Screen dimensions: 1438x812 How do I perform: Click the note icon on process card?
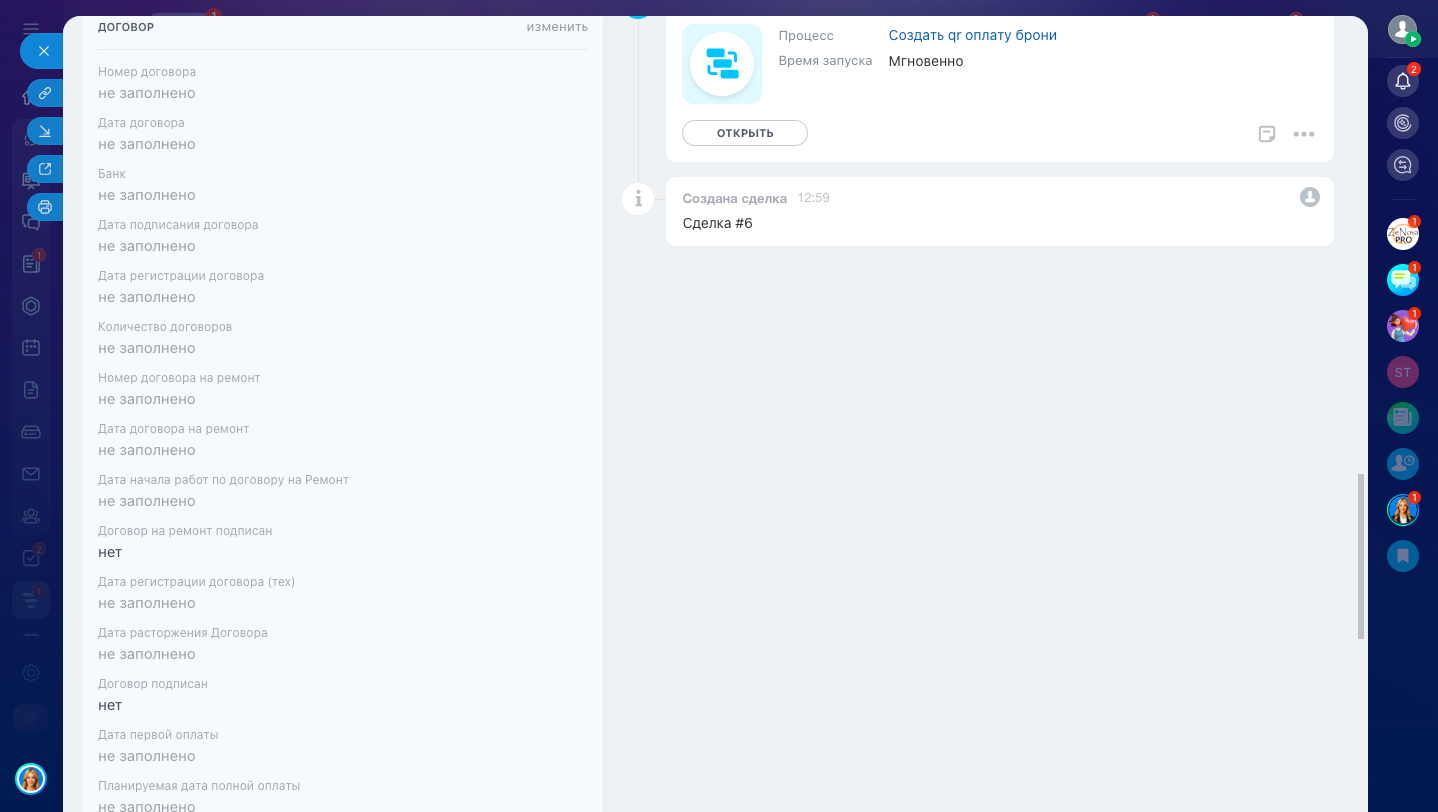(1267, 134)
